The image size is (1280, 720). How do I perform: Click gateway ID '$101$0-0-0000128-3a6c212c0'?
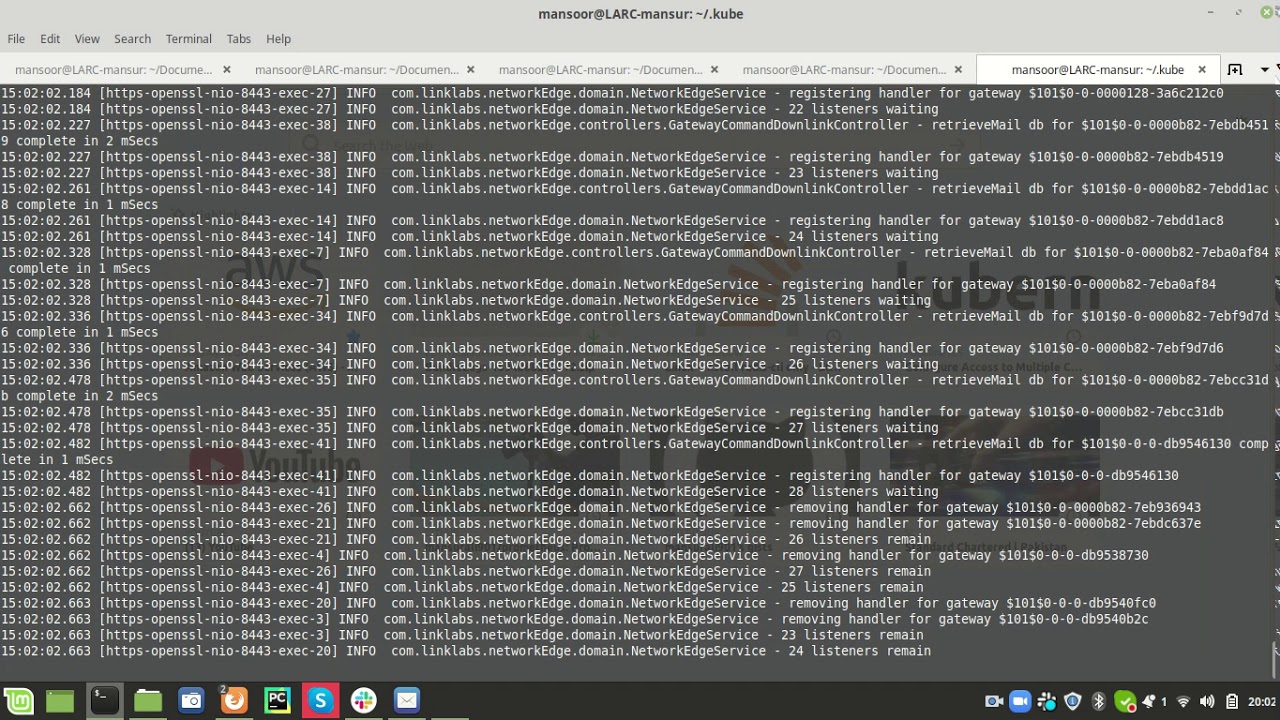pyautogui.click(x=1126, y=93)
